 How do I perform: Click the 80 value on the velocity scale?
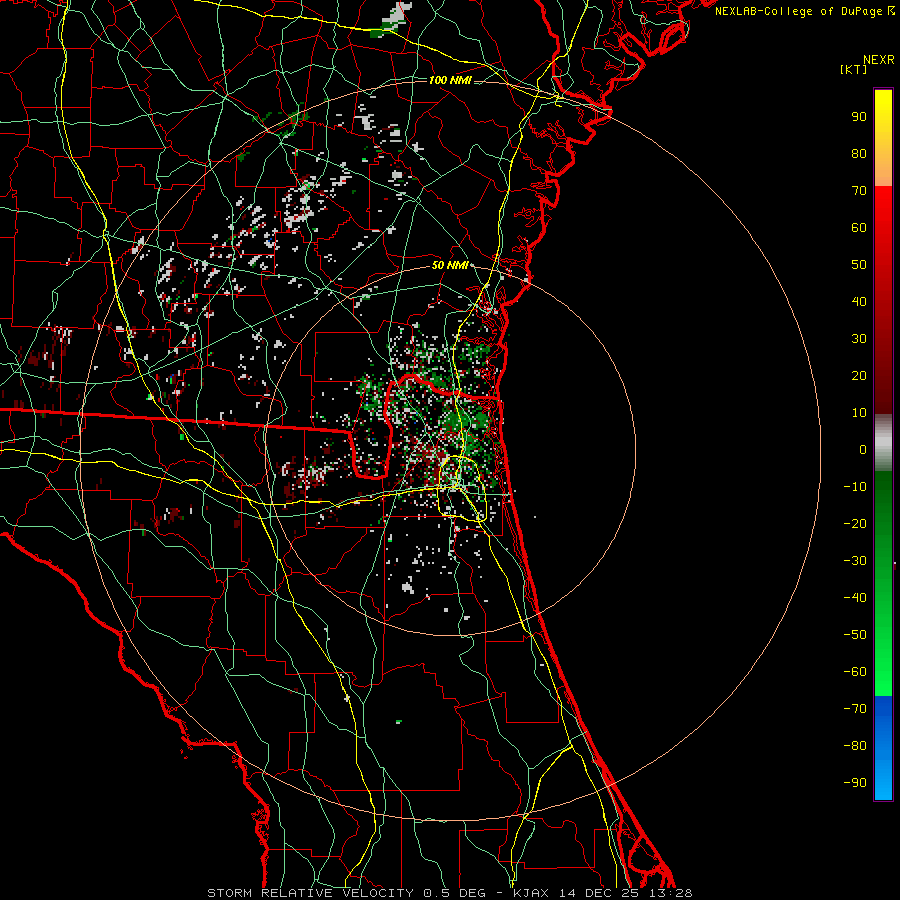coord(859,154)
